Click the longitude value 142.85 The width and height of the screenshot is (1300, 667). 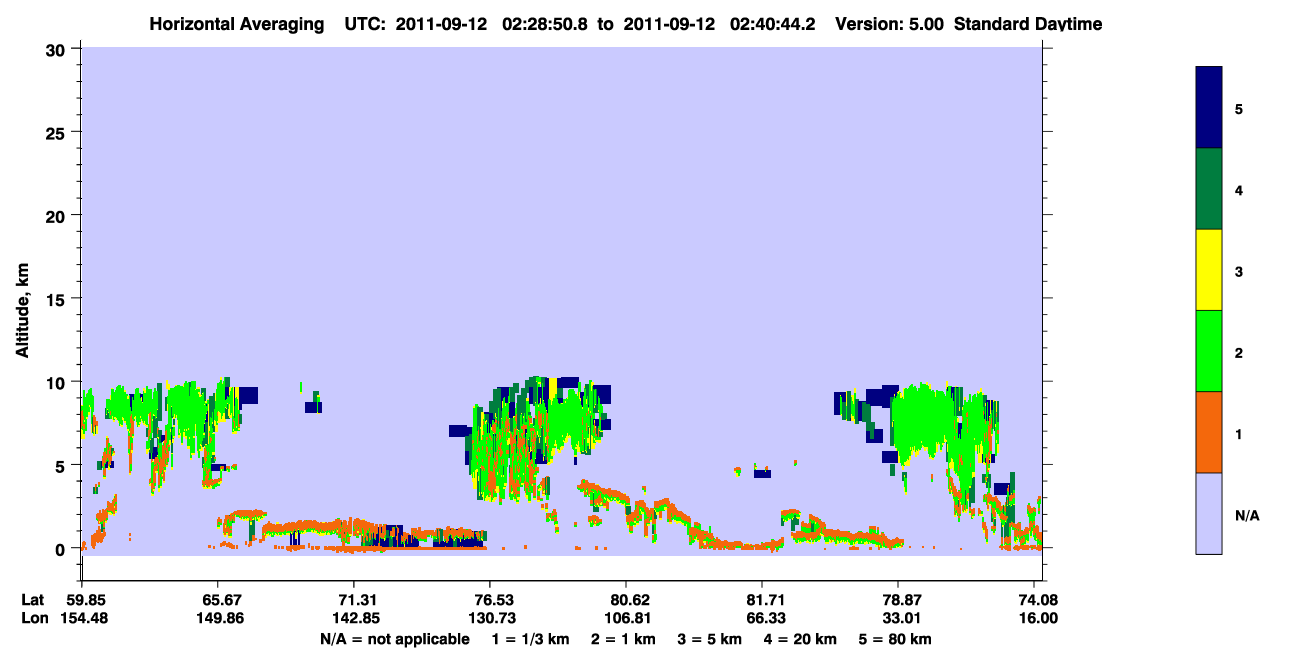pyautogui.click(x=354, y=618)
